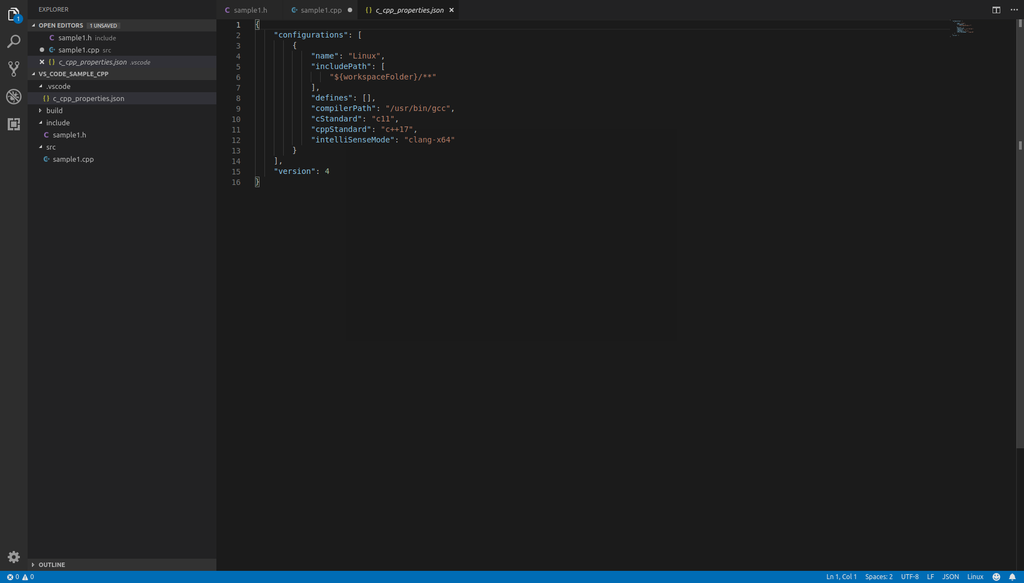Click "configurations" key in editor
This screenshot has width=1024, height=583.
(x=311, y=35)
